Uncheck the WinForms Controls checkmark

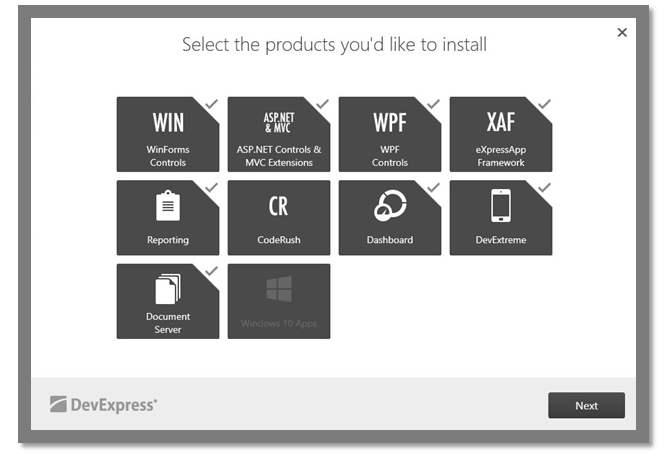(x=212, y=104)
